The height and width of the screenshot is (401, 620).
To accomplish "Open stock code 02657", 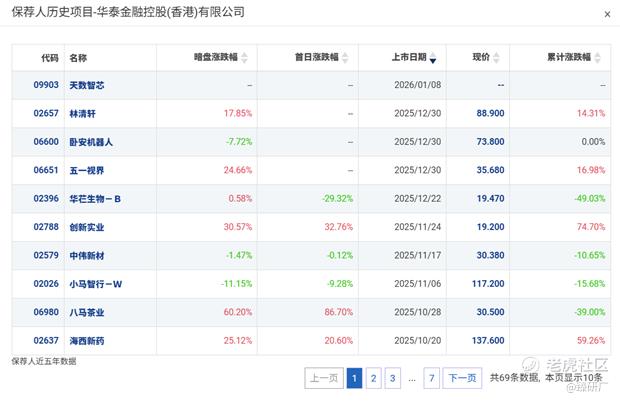I will [x=46, y=113].
